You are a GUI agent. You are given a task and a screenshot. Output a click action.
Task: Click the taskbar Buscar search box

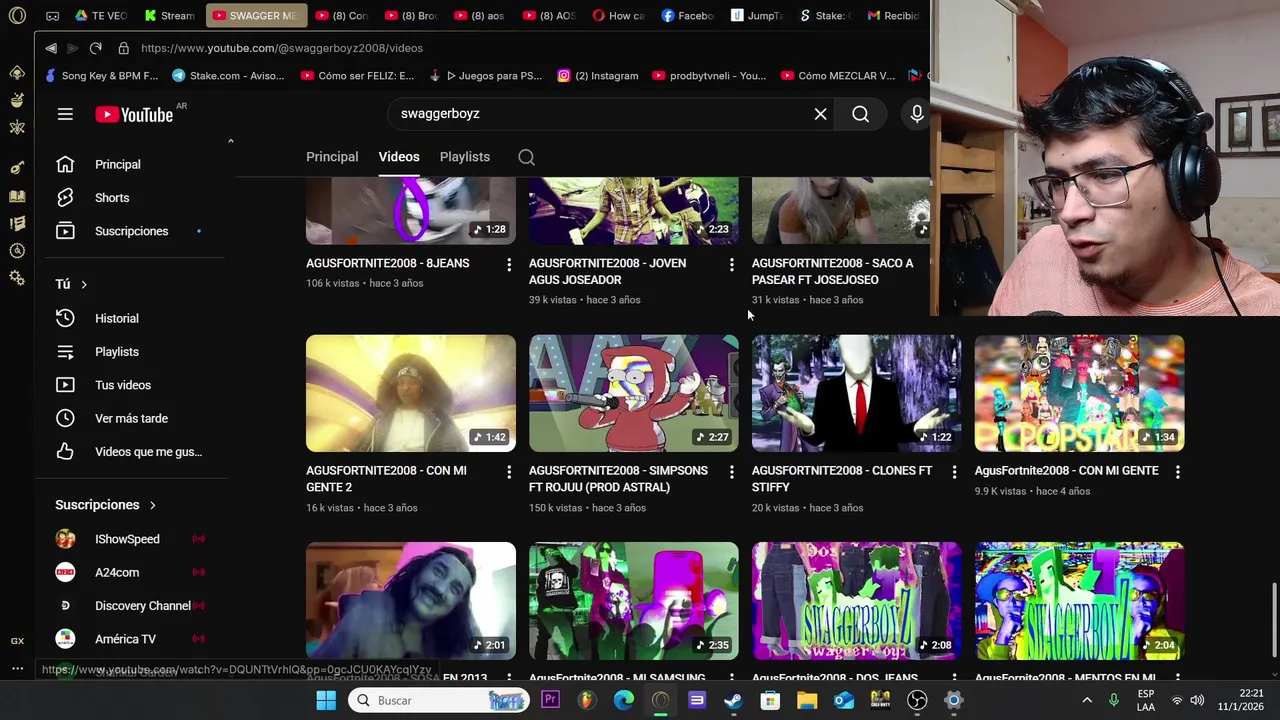pos(440,700)
